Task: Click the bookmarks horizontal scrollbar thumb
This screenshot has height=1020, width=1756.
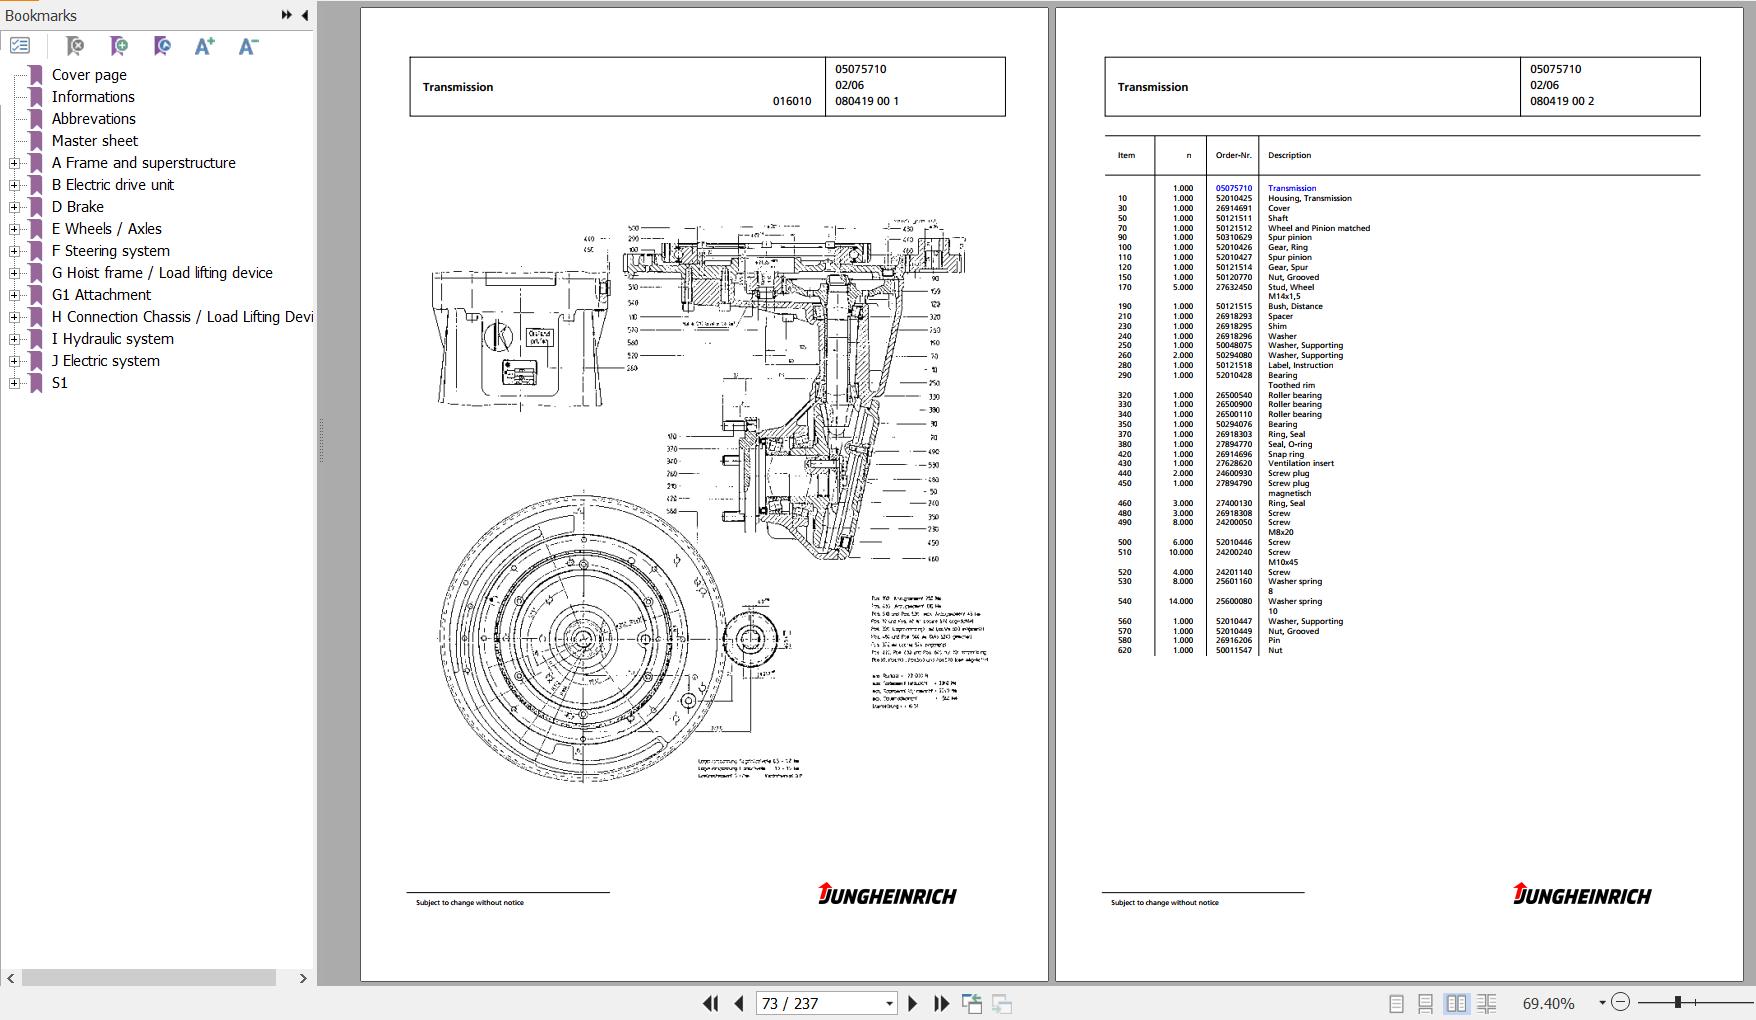Action: 149,978
